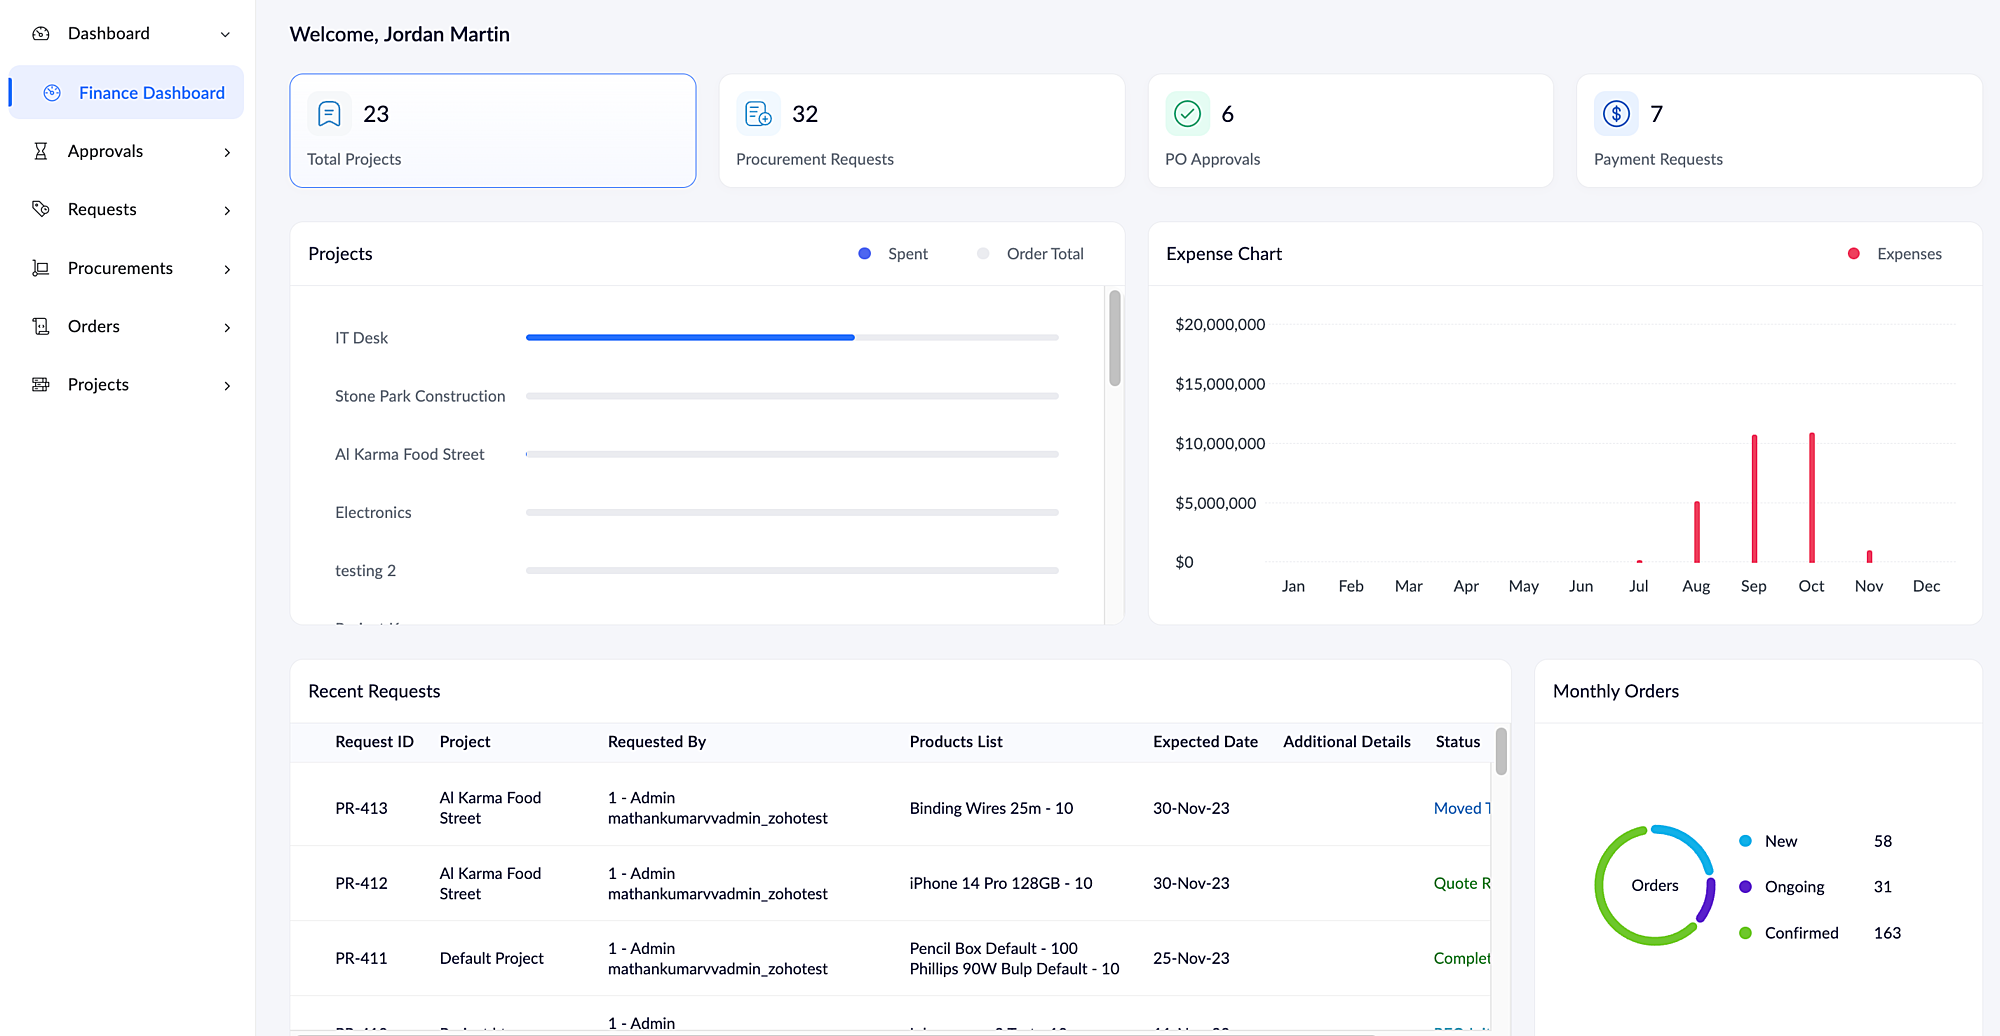This screenshot has width=2000, height=1036.
Task: Click the Approvals hourglass icon
Action: point(41,151)
